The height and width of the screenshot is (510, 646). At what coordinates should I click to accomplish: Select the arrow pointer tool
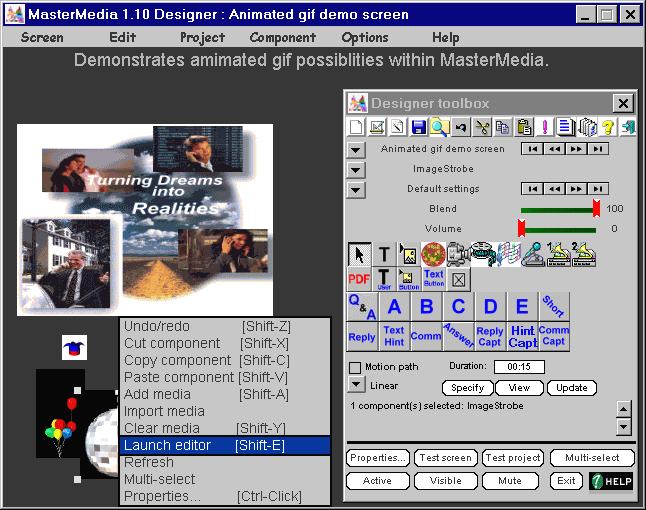359,254
